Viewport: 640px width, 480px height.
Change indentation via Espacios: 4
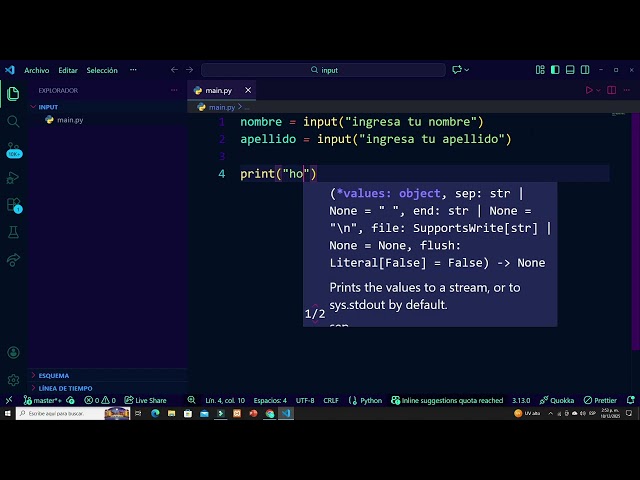(270, 401)
